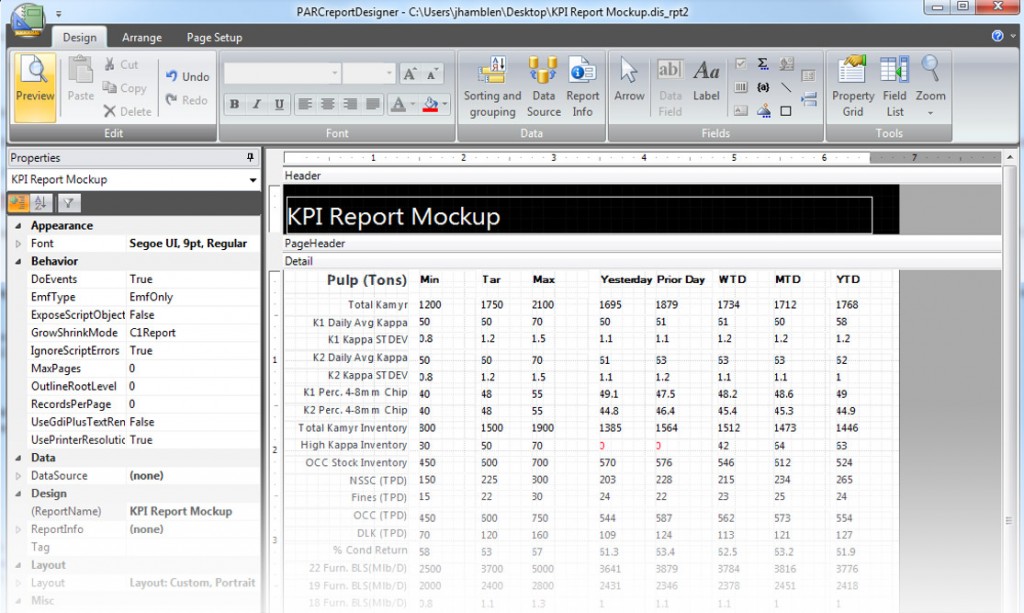Toggle the properties filter button

(69, 203)
